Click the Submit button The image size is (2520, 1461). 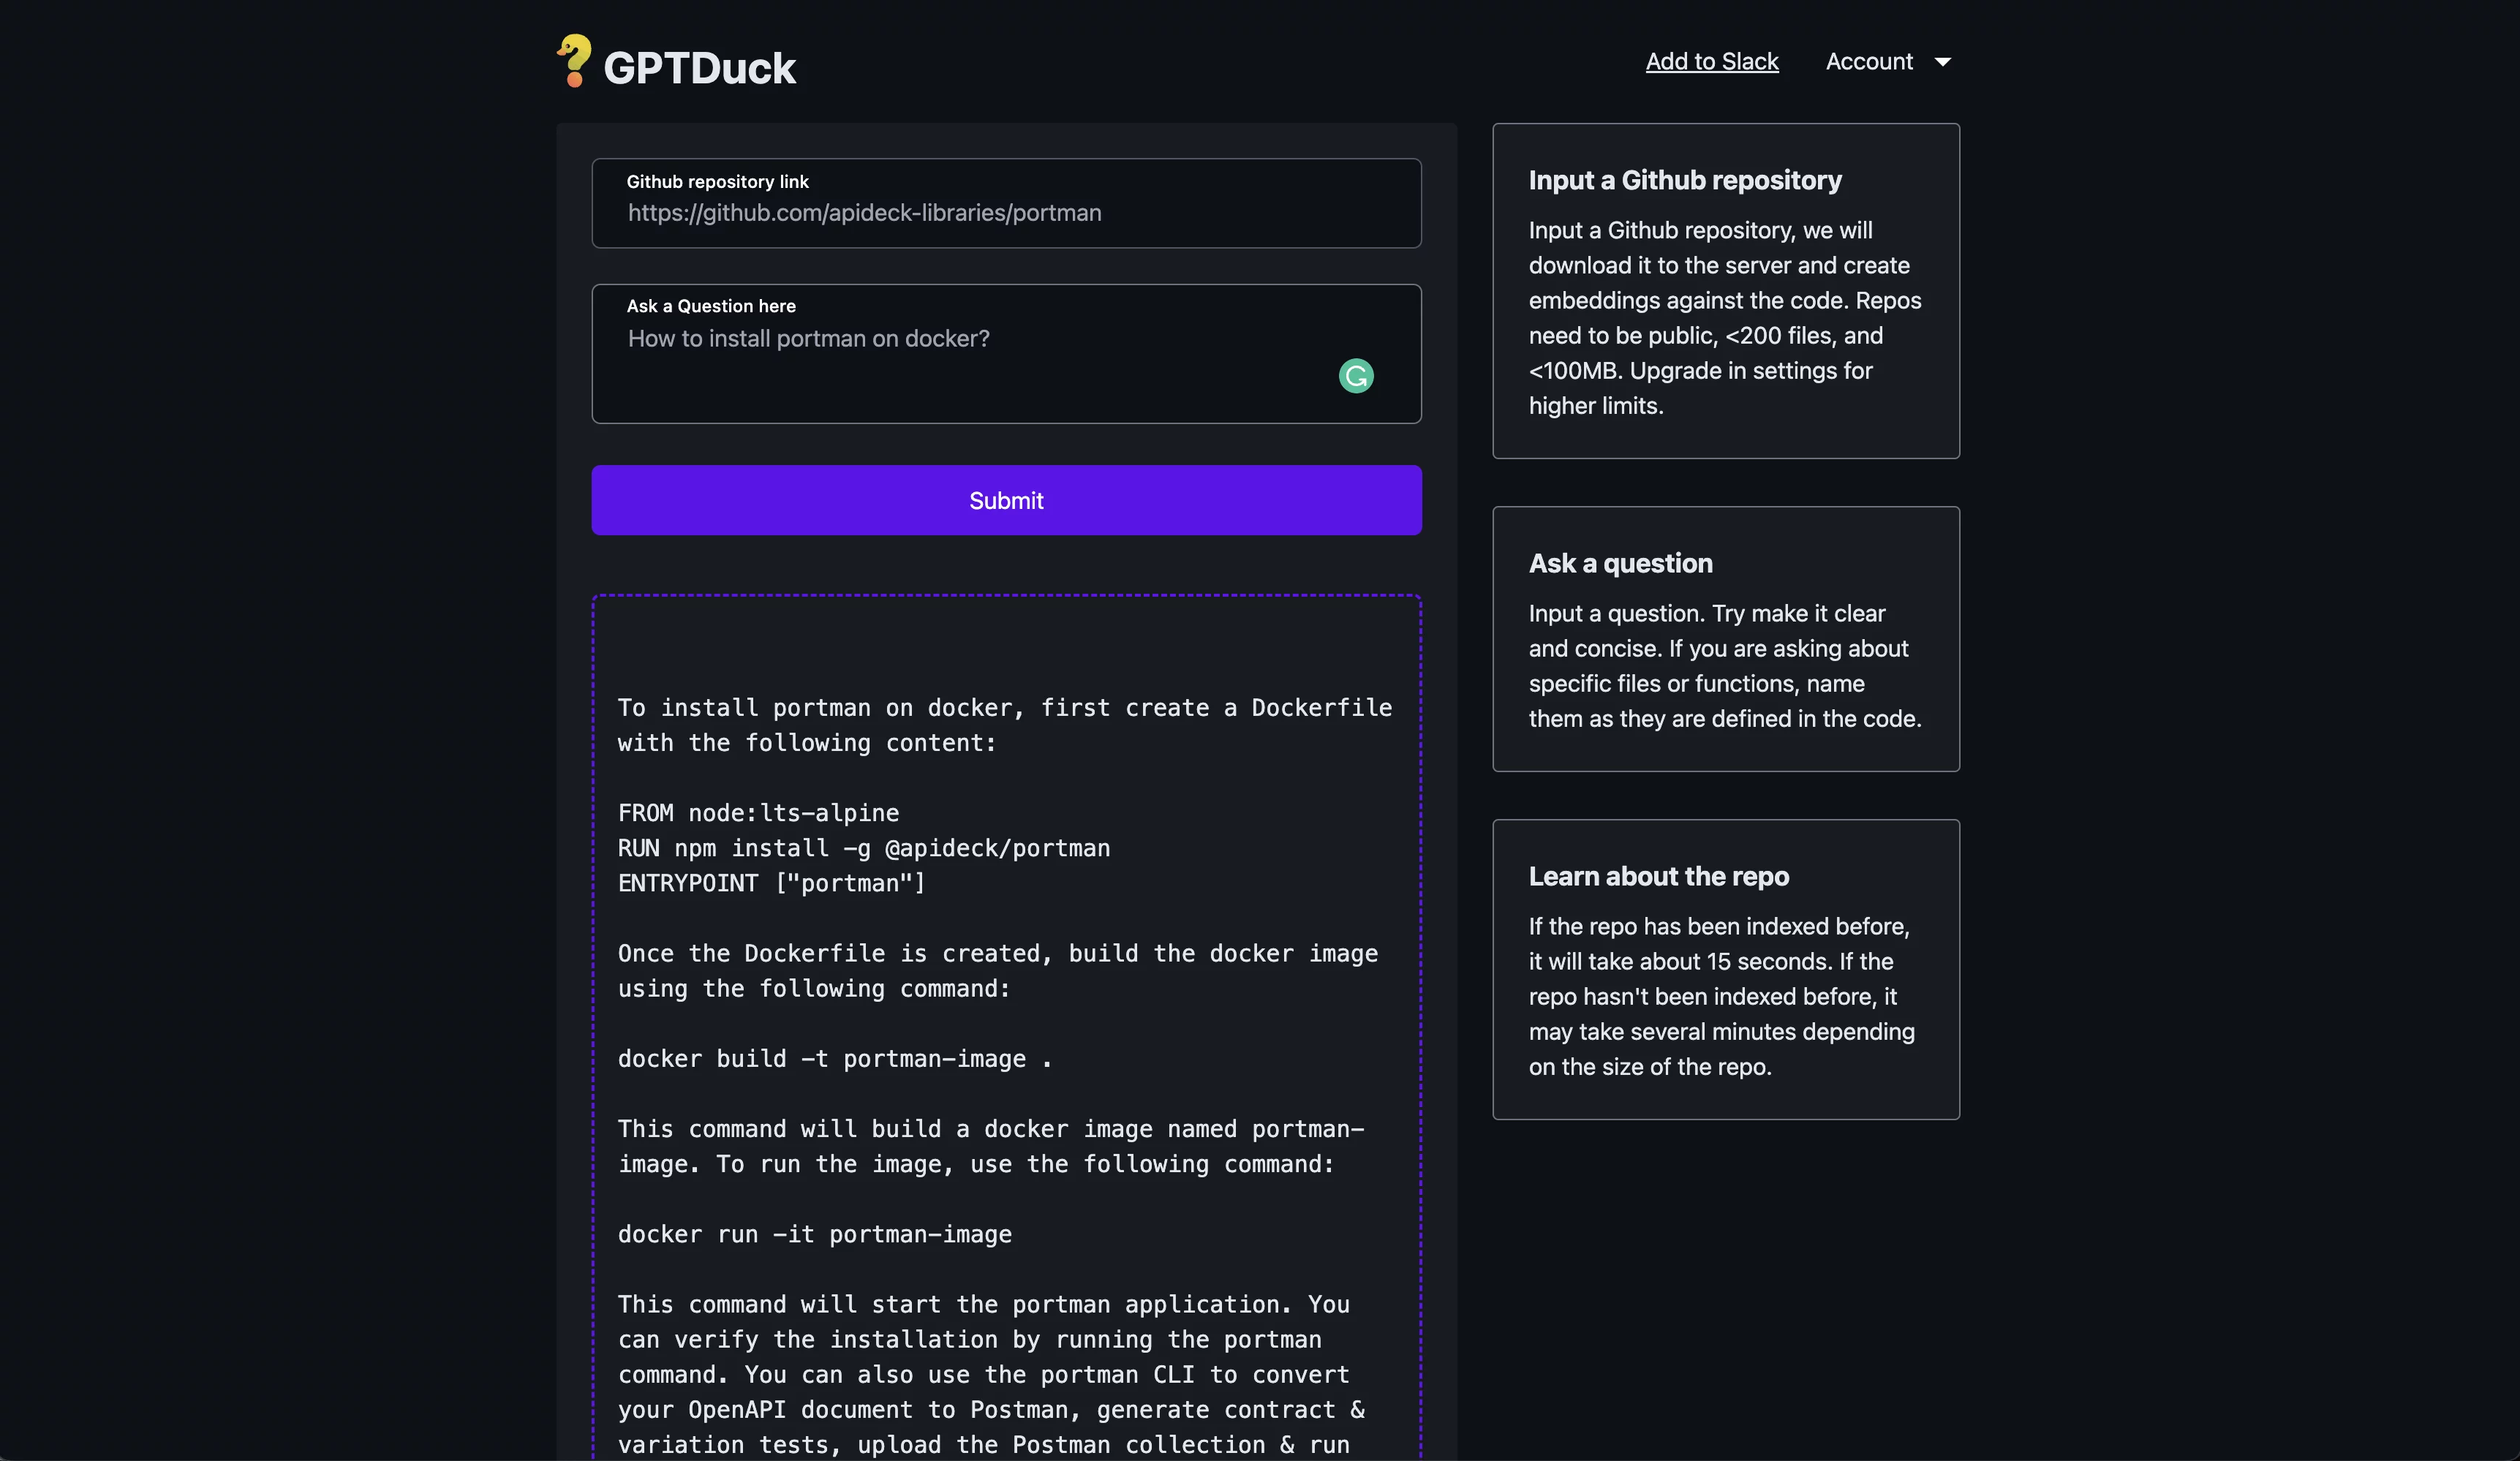coord(1006,499)
